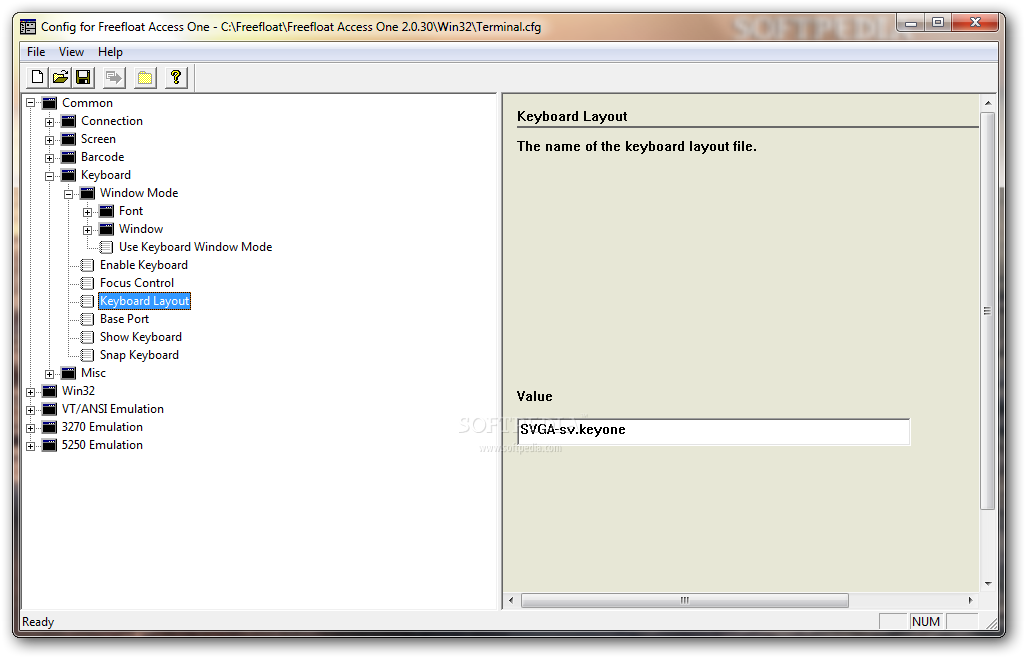Expand the Barcode tree node

pos(49,158)
